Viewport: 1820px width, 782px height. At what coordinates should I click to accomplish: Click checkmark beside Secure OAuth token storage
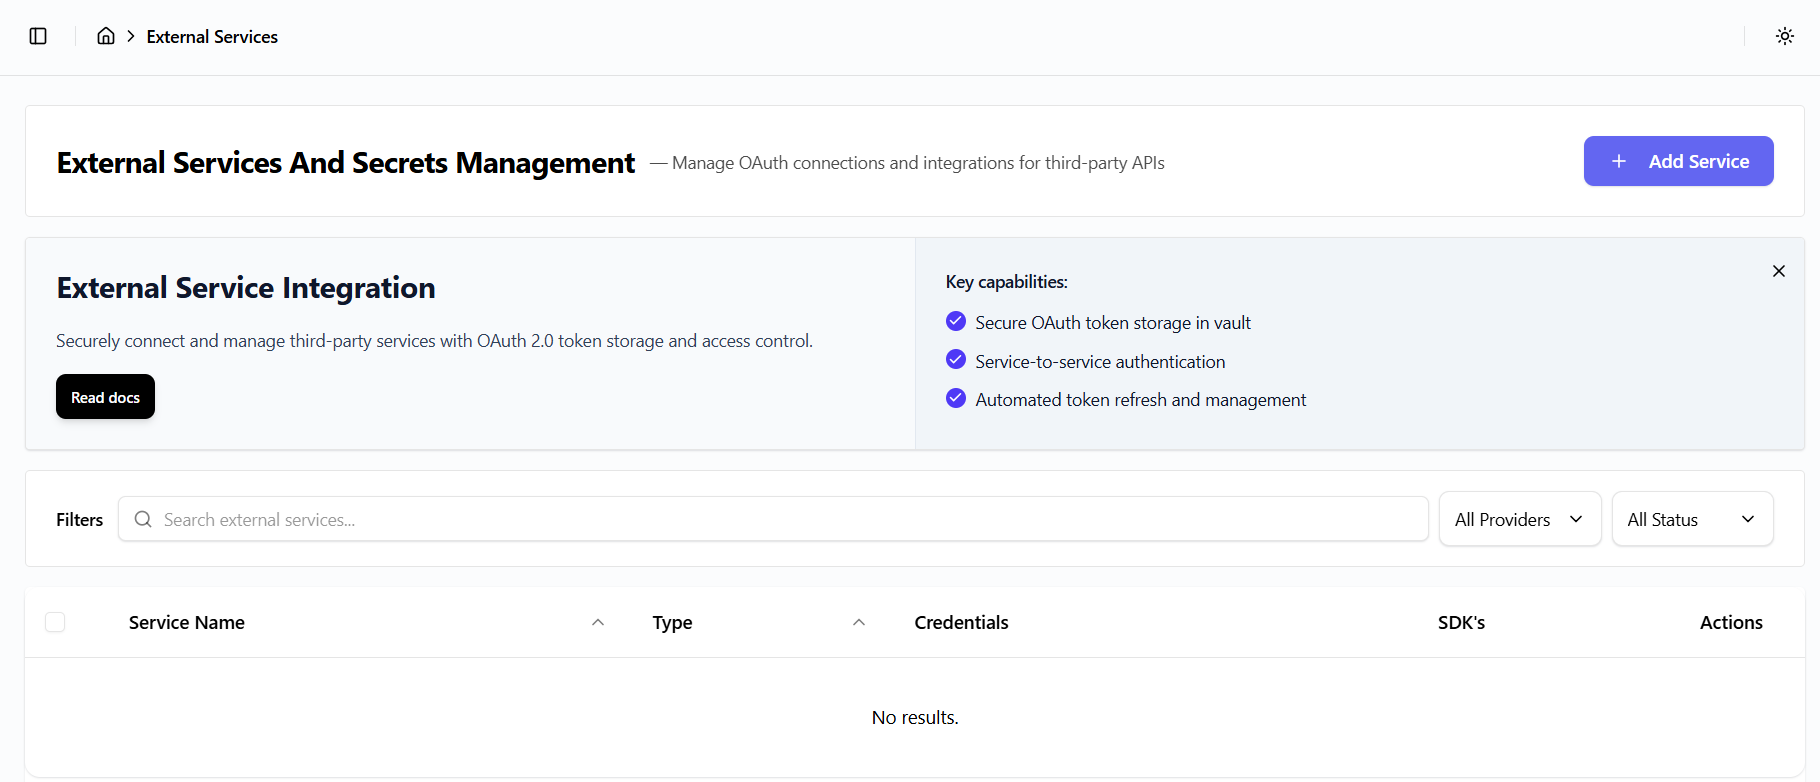(x=956, y=321)
